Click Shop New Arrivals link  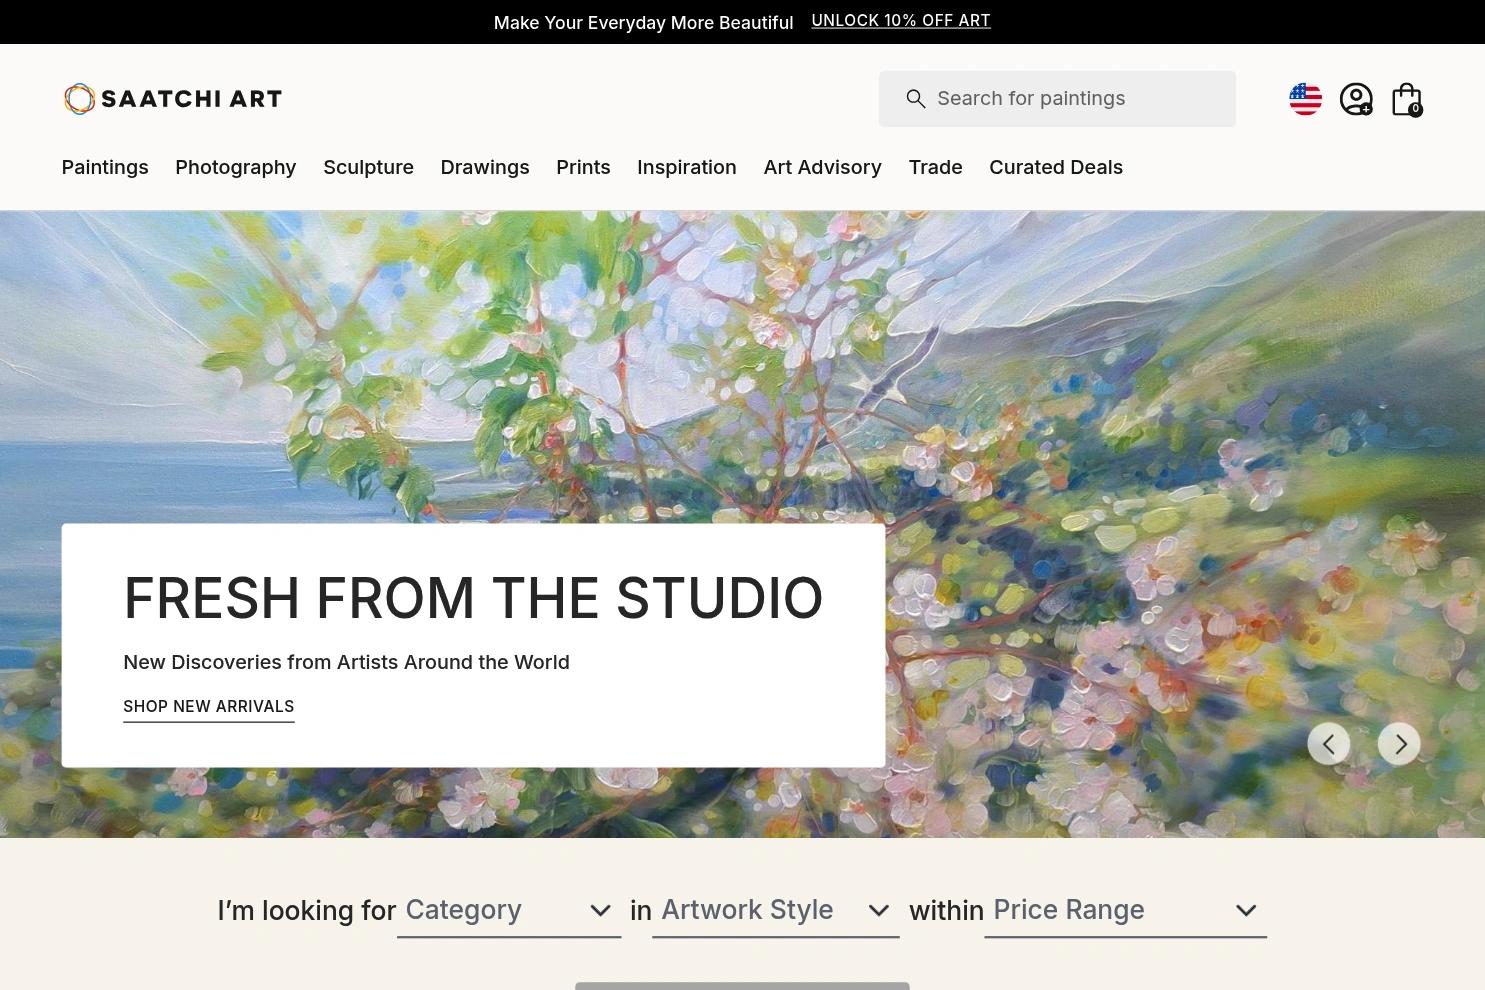(209, 707)
